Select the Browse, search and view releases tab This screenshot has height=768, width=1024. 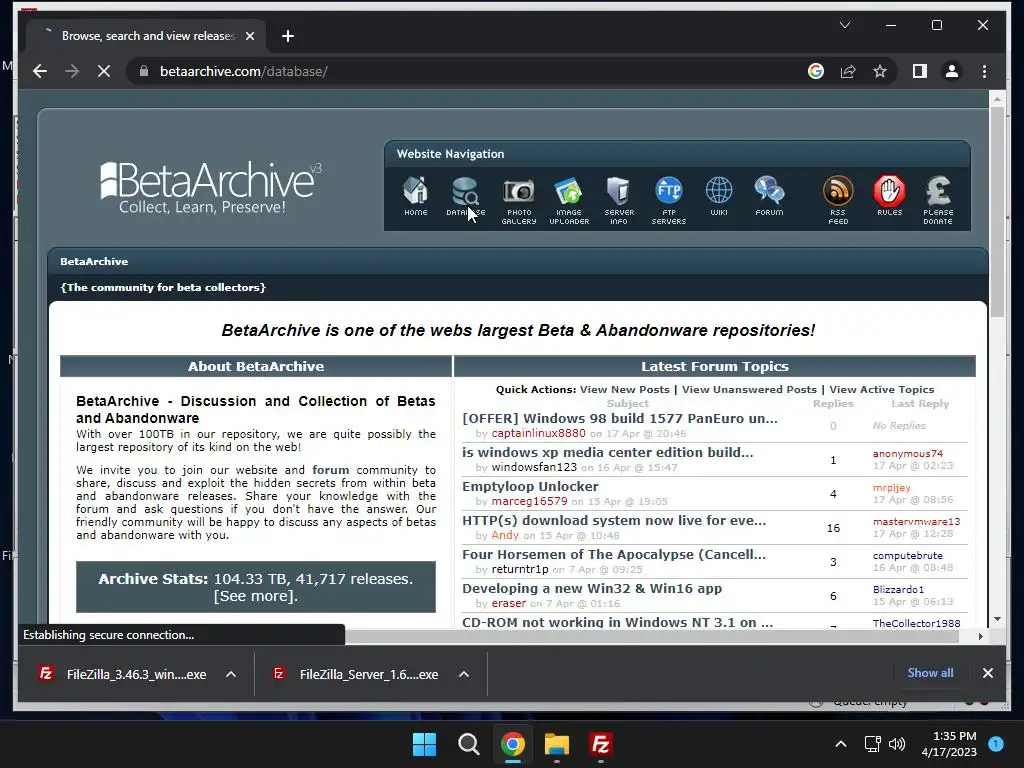pyautogui.click(x=146, y=36)
